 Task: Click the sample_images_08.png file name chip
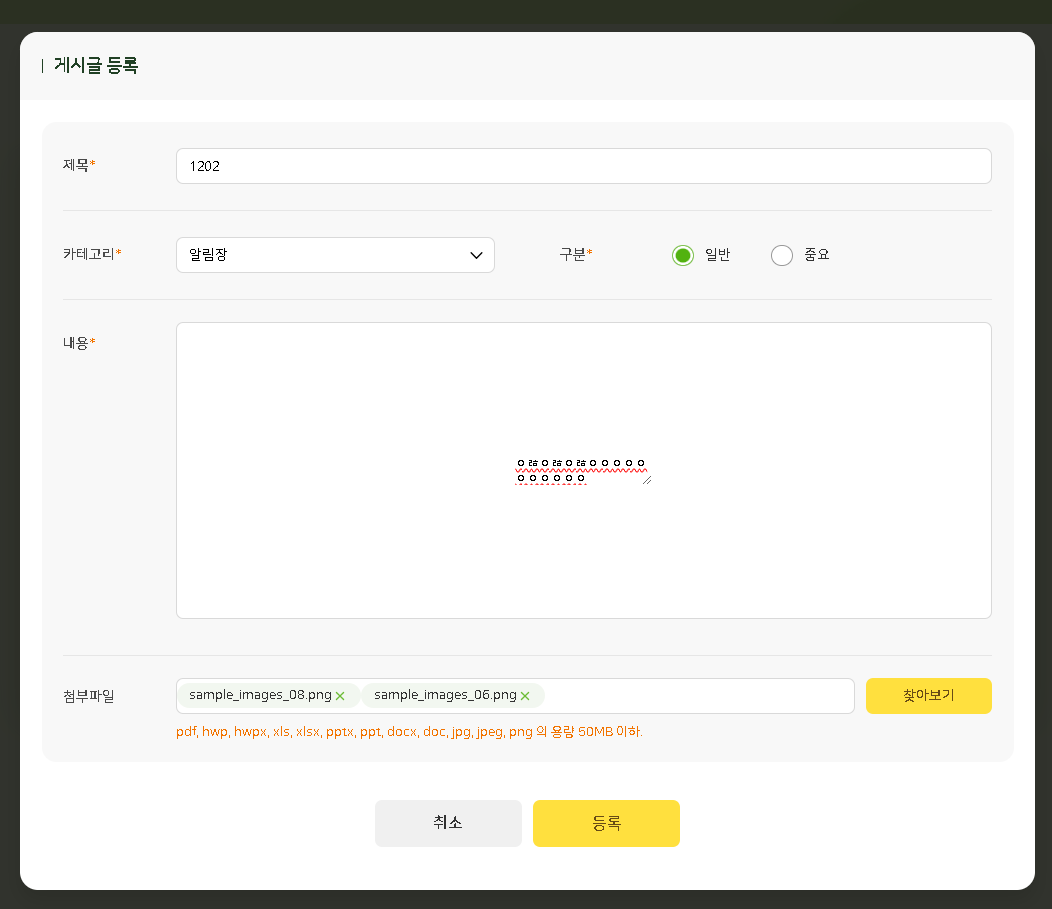pyautogui.click(x=259, y=696)
